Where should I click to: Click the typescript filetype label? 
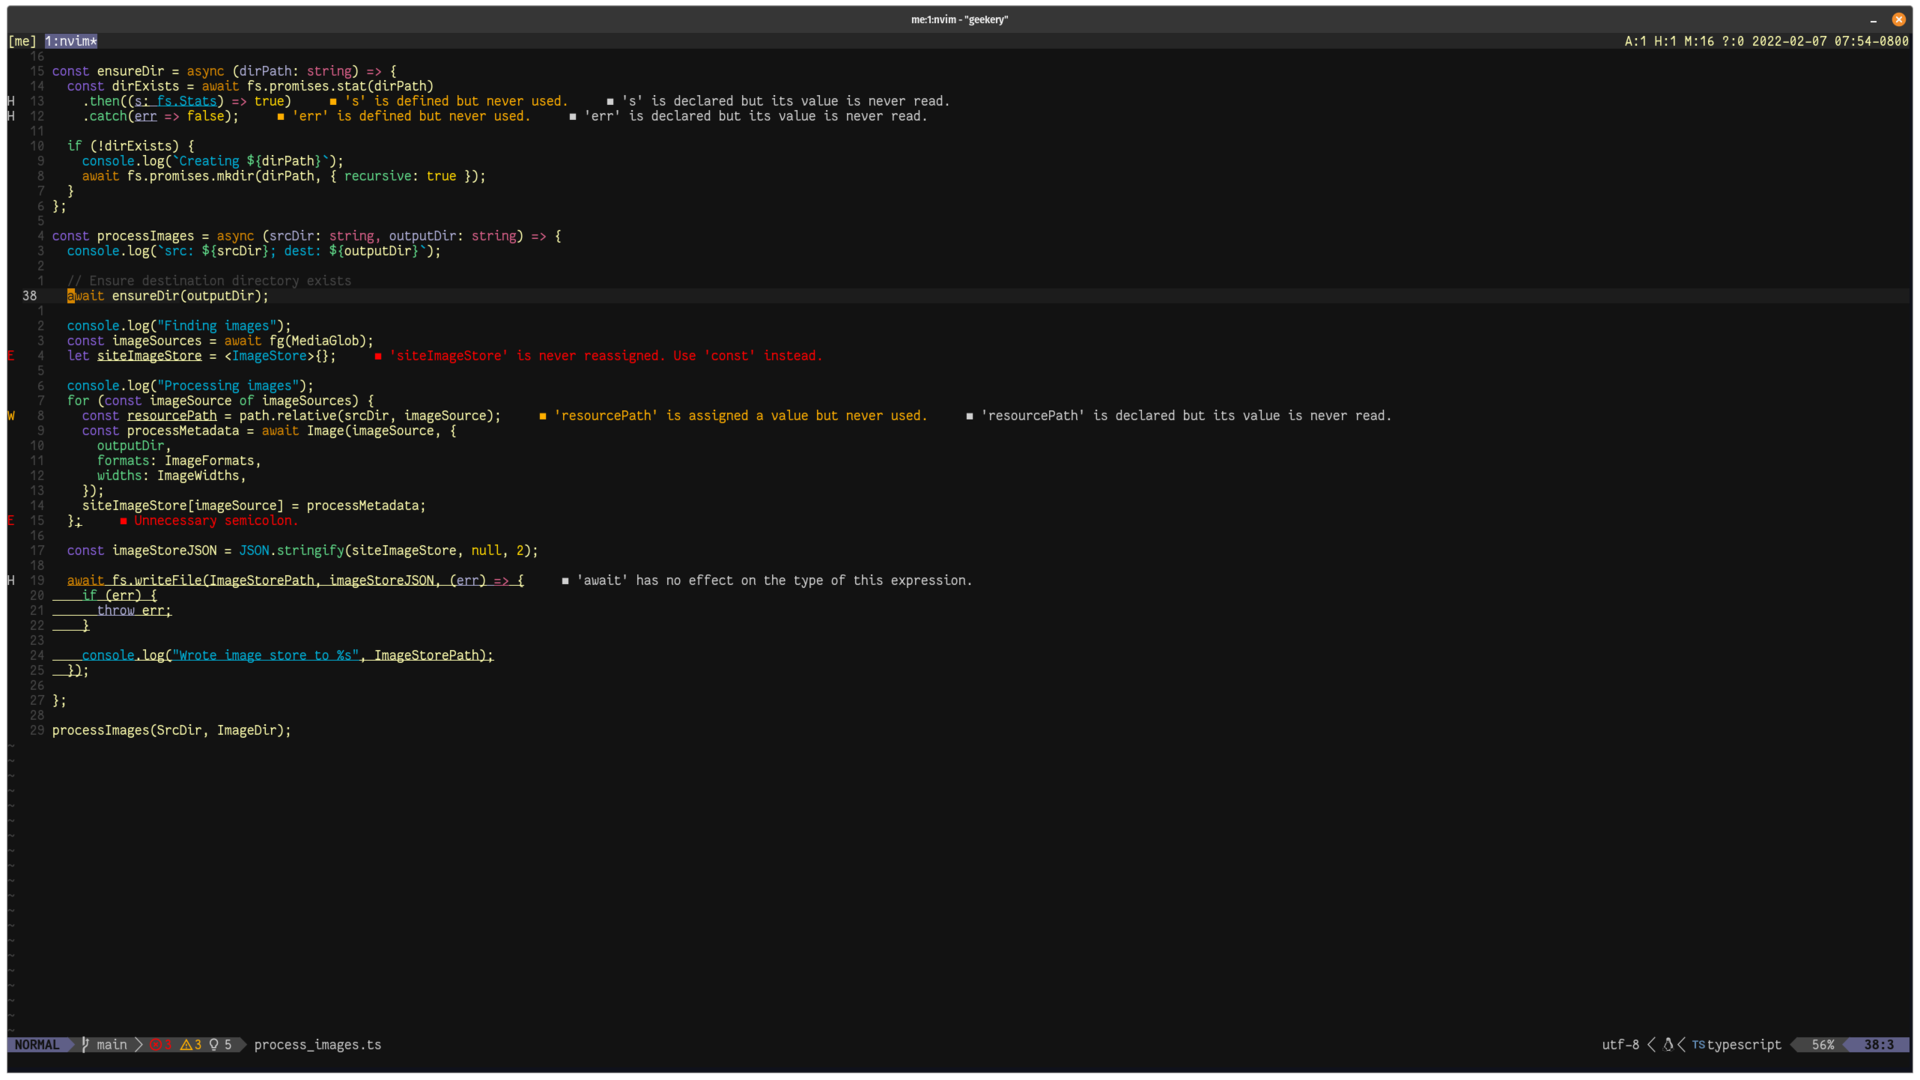pos(1744,1044)
